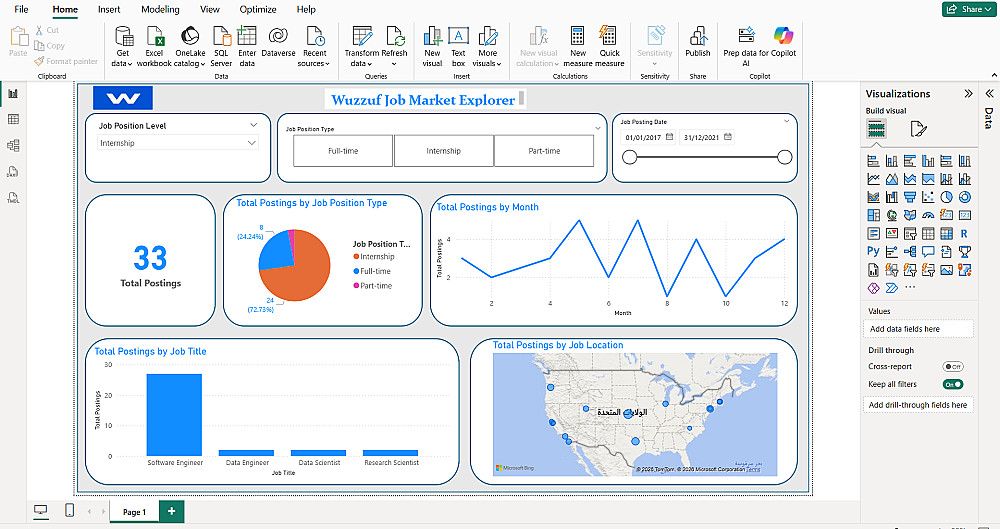Open map Terms link
The width and height of the screenshot is (1000, 529).
pyautogui.click(x=753, y=469)
